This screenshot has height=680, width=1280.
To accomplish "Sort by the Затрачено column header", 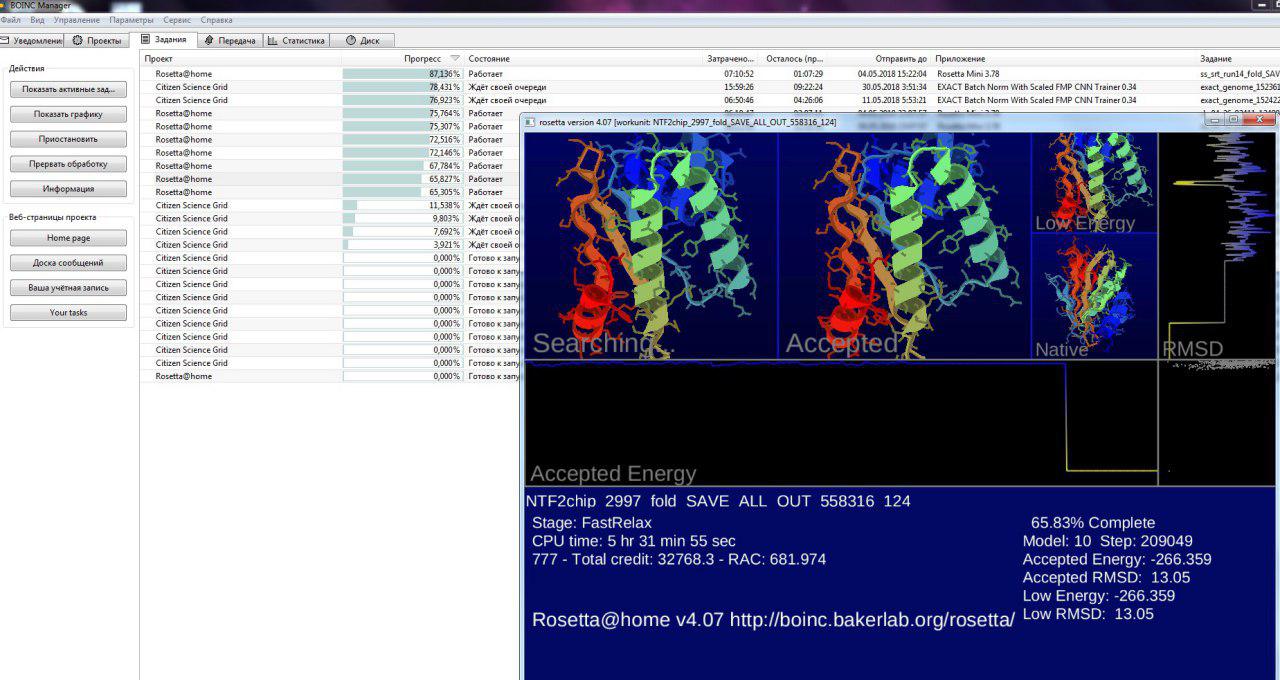I will [731, 59].
